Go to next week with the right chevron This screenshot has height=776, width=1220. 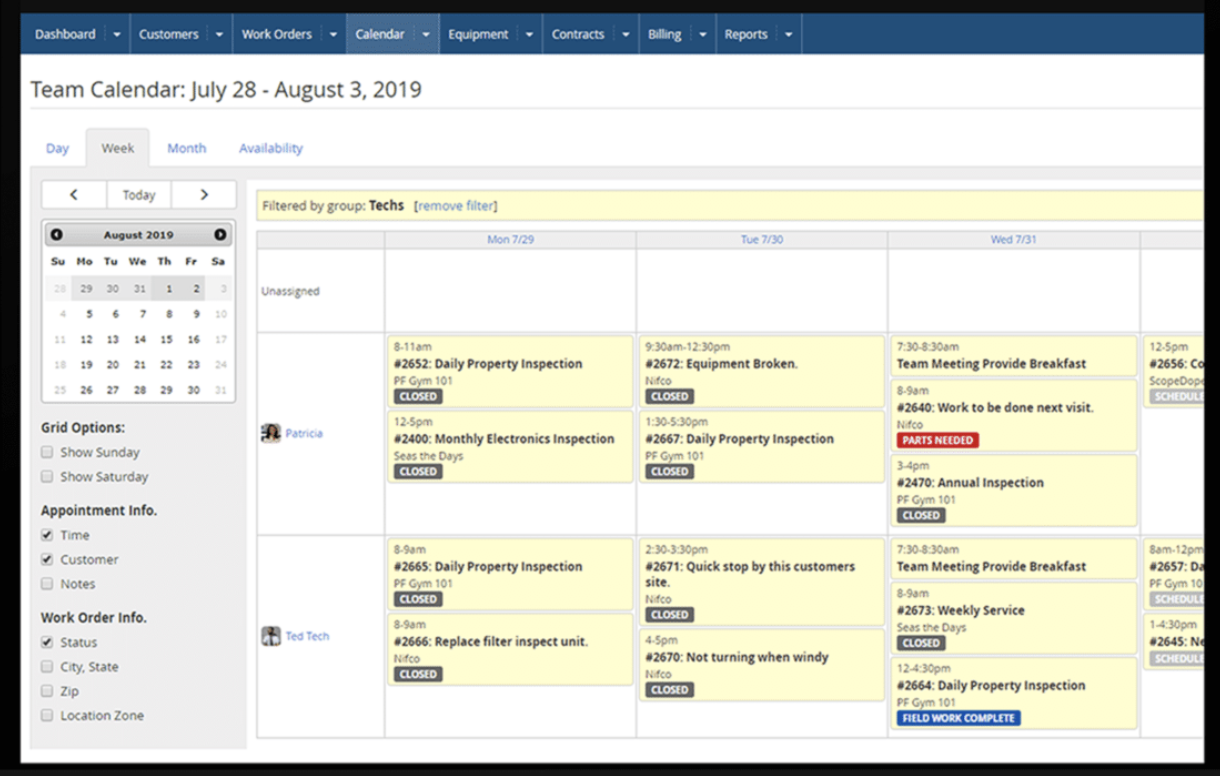click(204, 194)
